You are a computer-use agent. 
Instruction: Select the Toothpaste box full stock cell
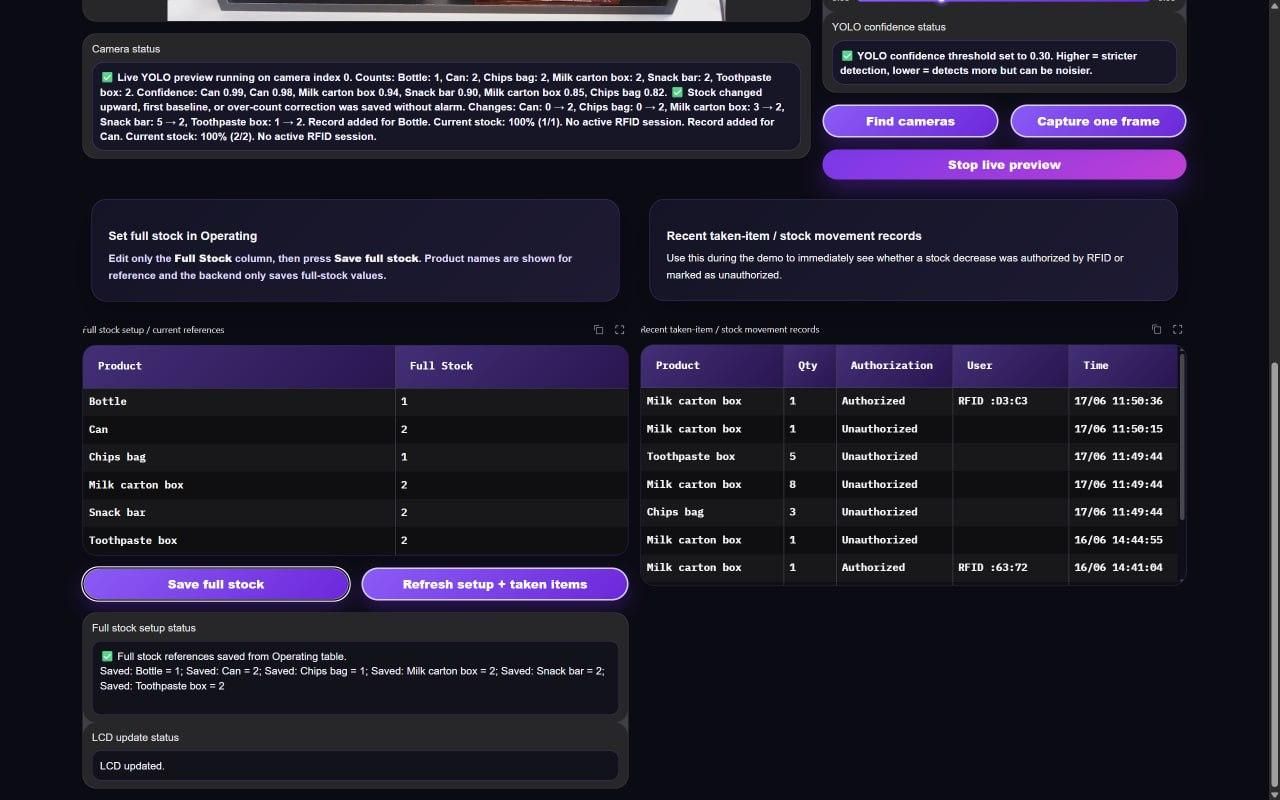tap(511, 540)
